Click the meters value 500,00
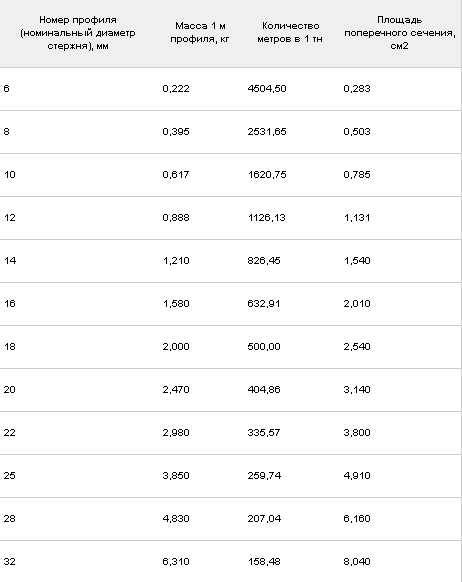The image size is (462, 582). point(264,347)
